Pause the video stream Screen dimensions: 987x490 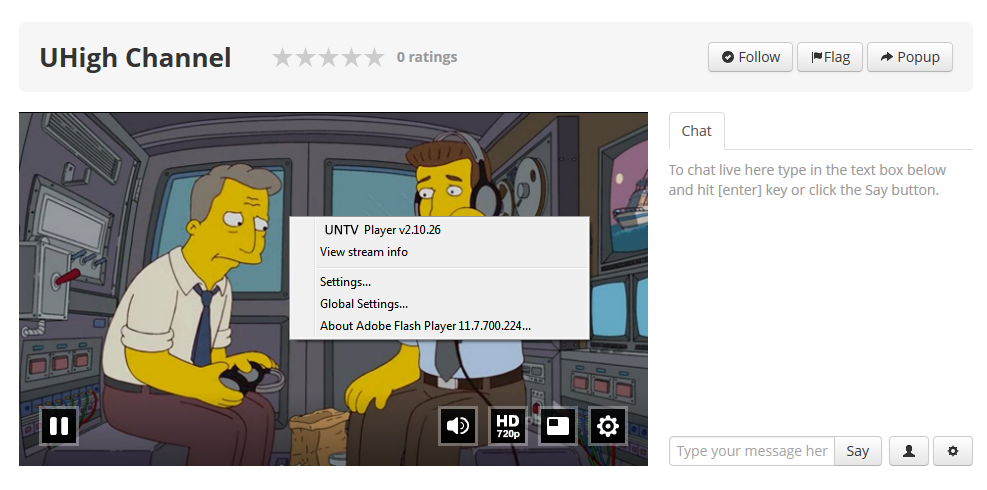(x=59, y=426)
